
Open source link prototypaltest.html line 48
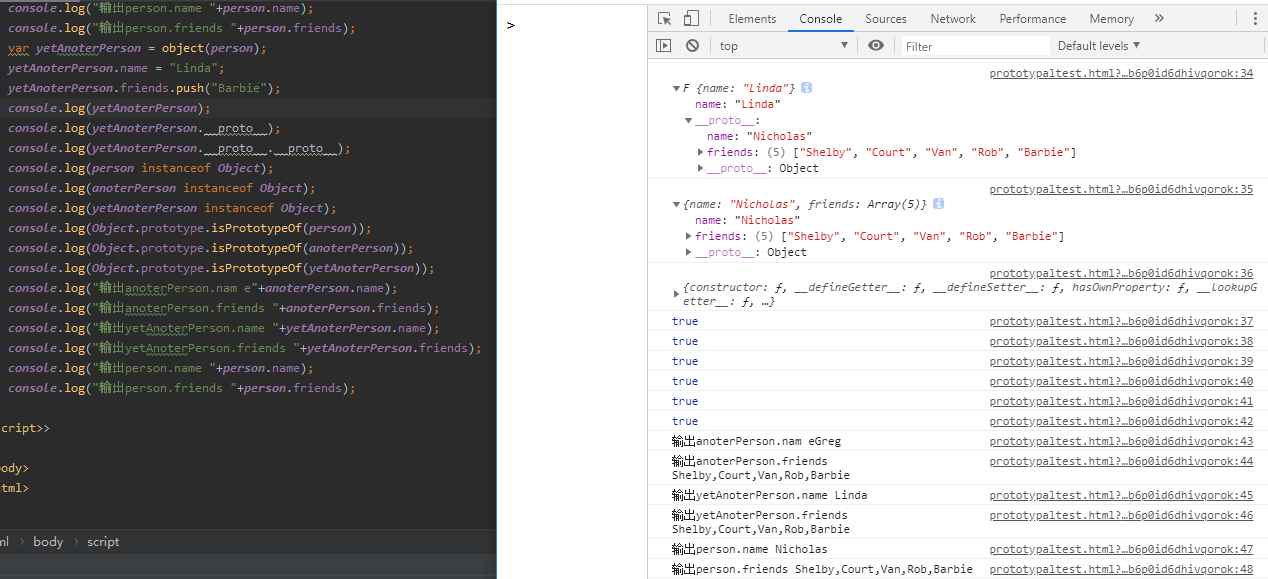click(x=1121, y=569)
